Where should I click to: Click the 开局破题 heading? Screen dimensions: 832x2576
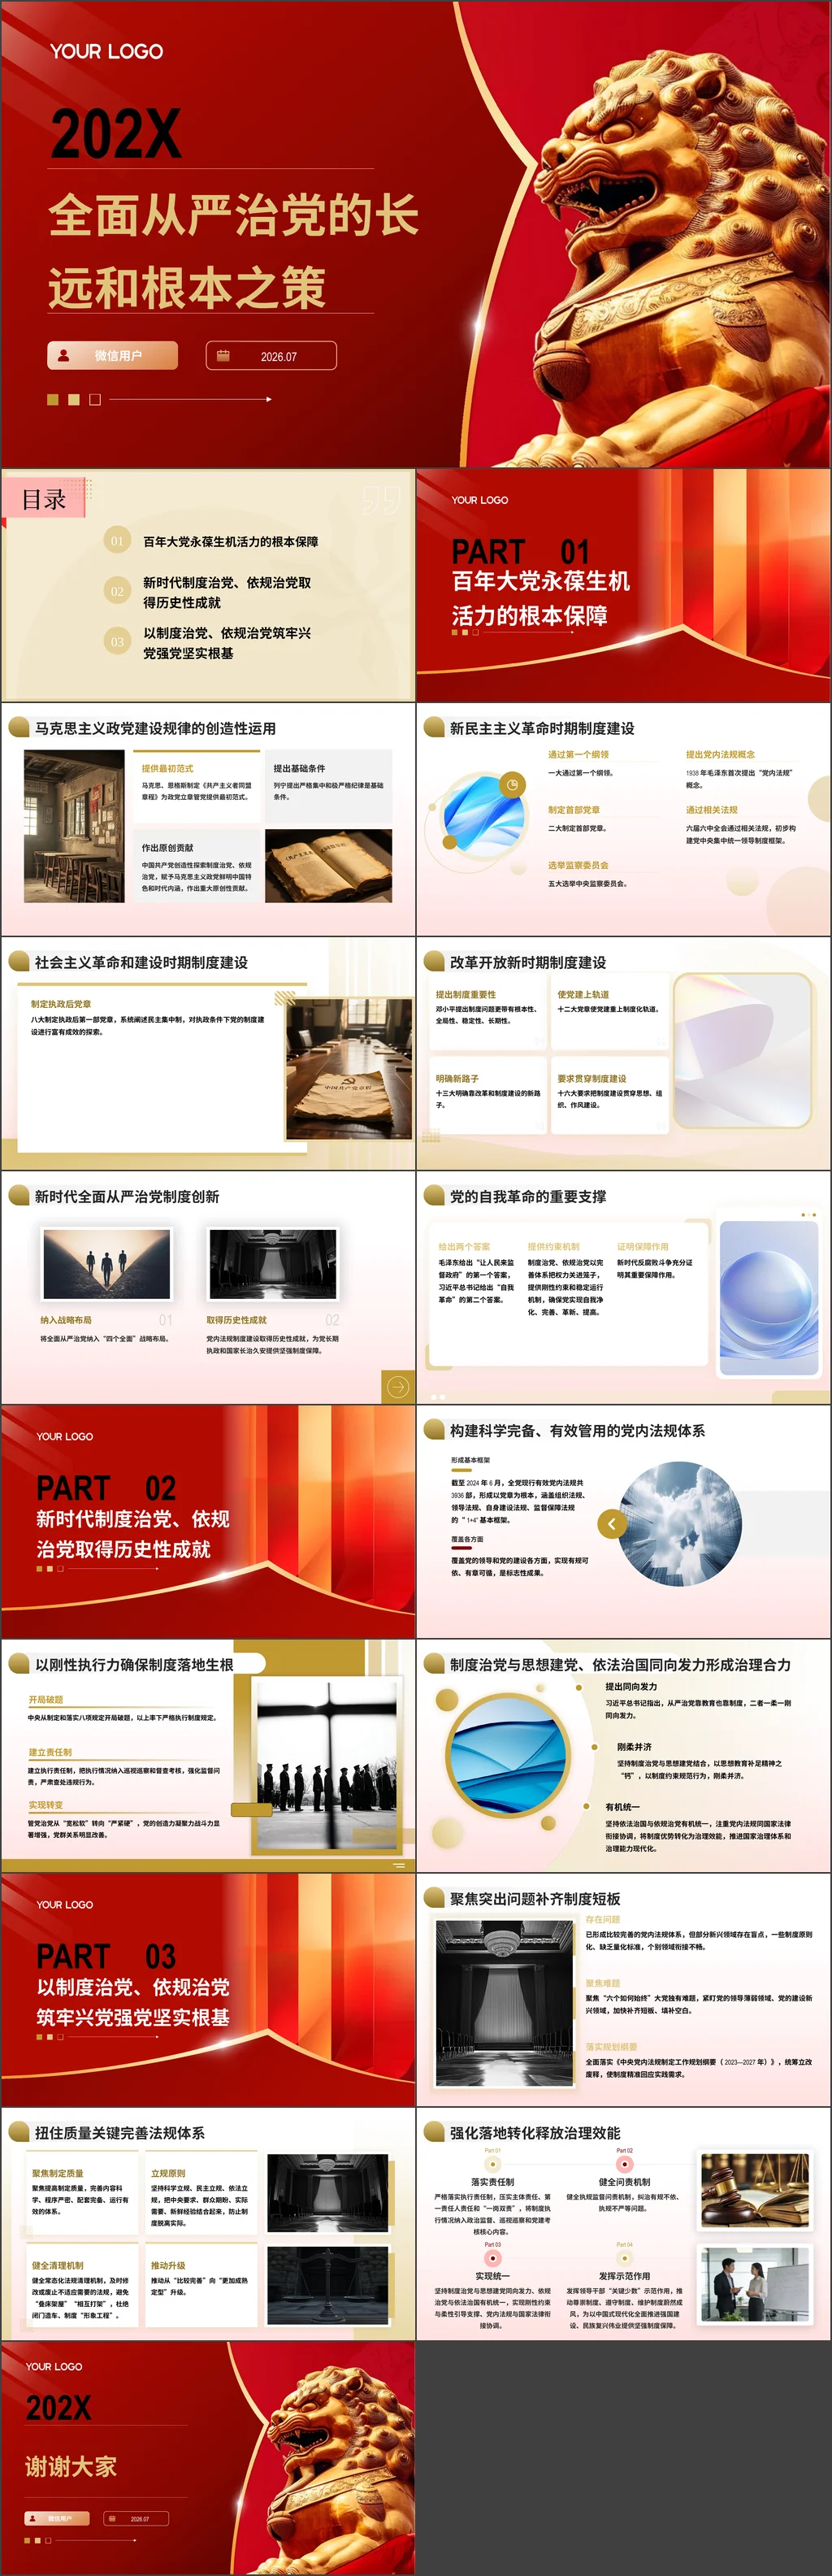pyautogui.click(x=46, y=1700)
